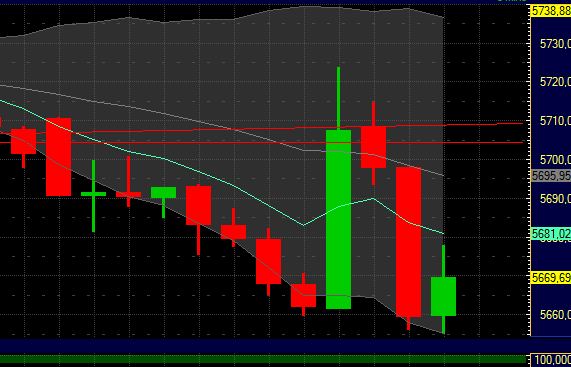Click the yellow 5669,69 price label
This screenshot has height=367, width=571.
pyautogui.click(x=551, y=277)
